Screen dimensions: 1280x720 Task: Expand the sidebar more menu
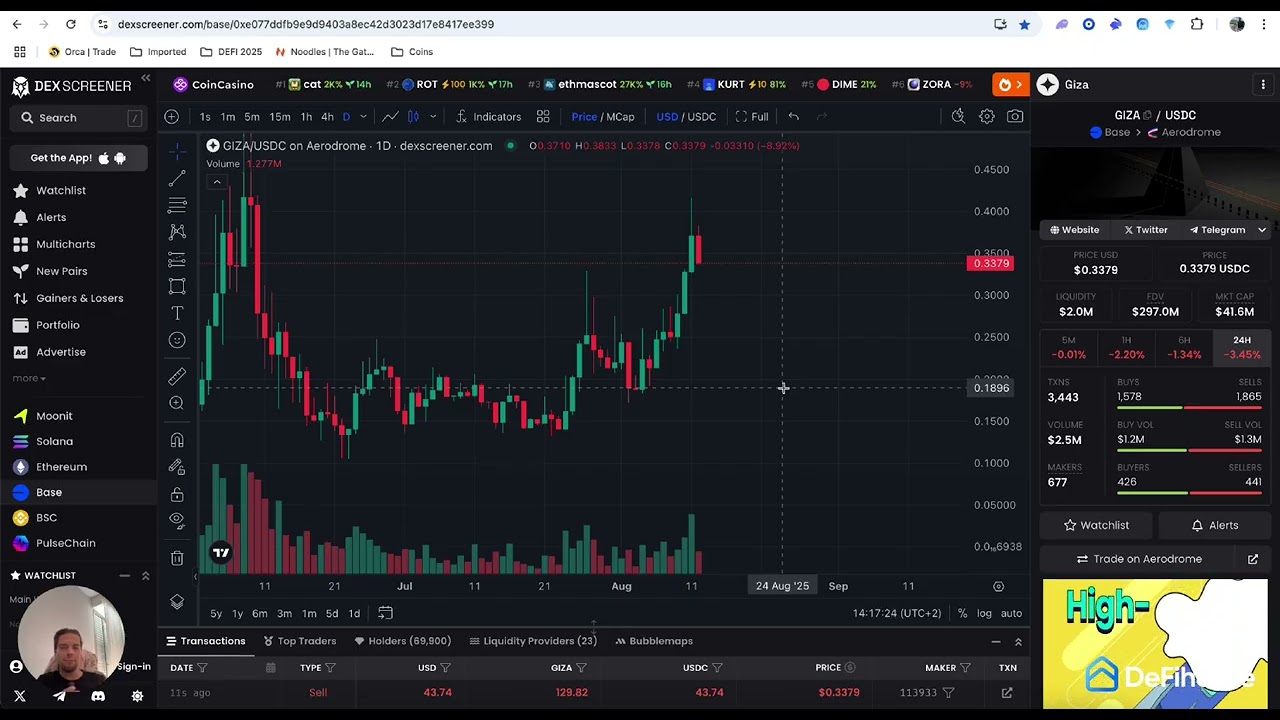29,378
